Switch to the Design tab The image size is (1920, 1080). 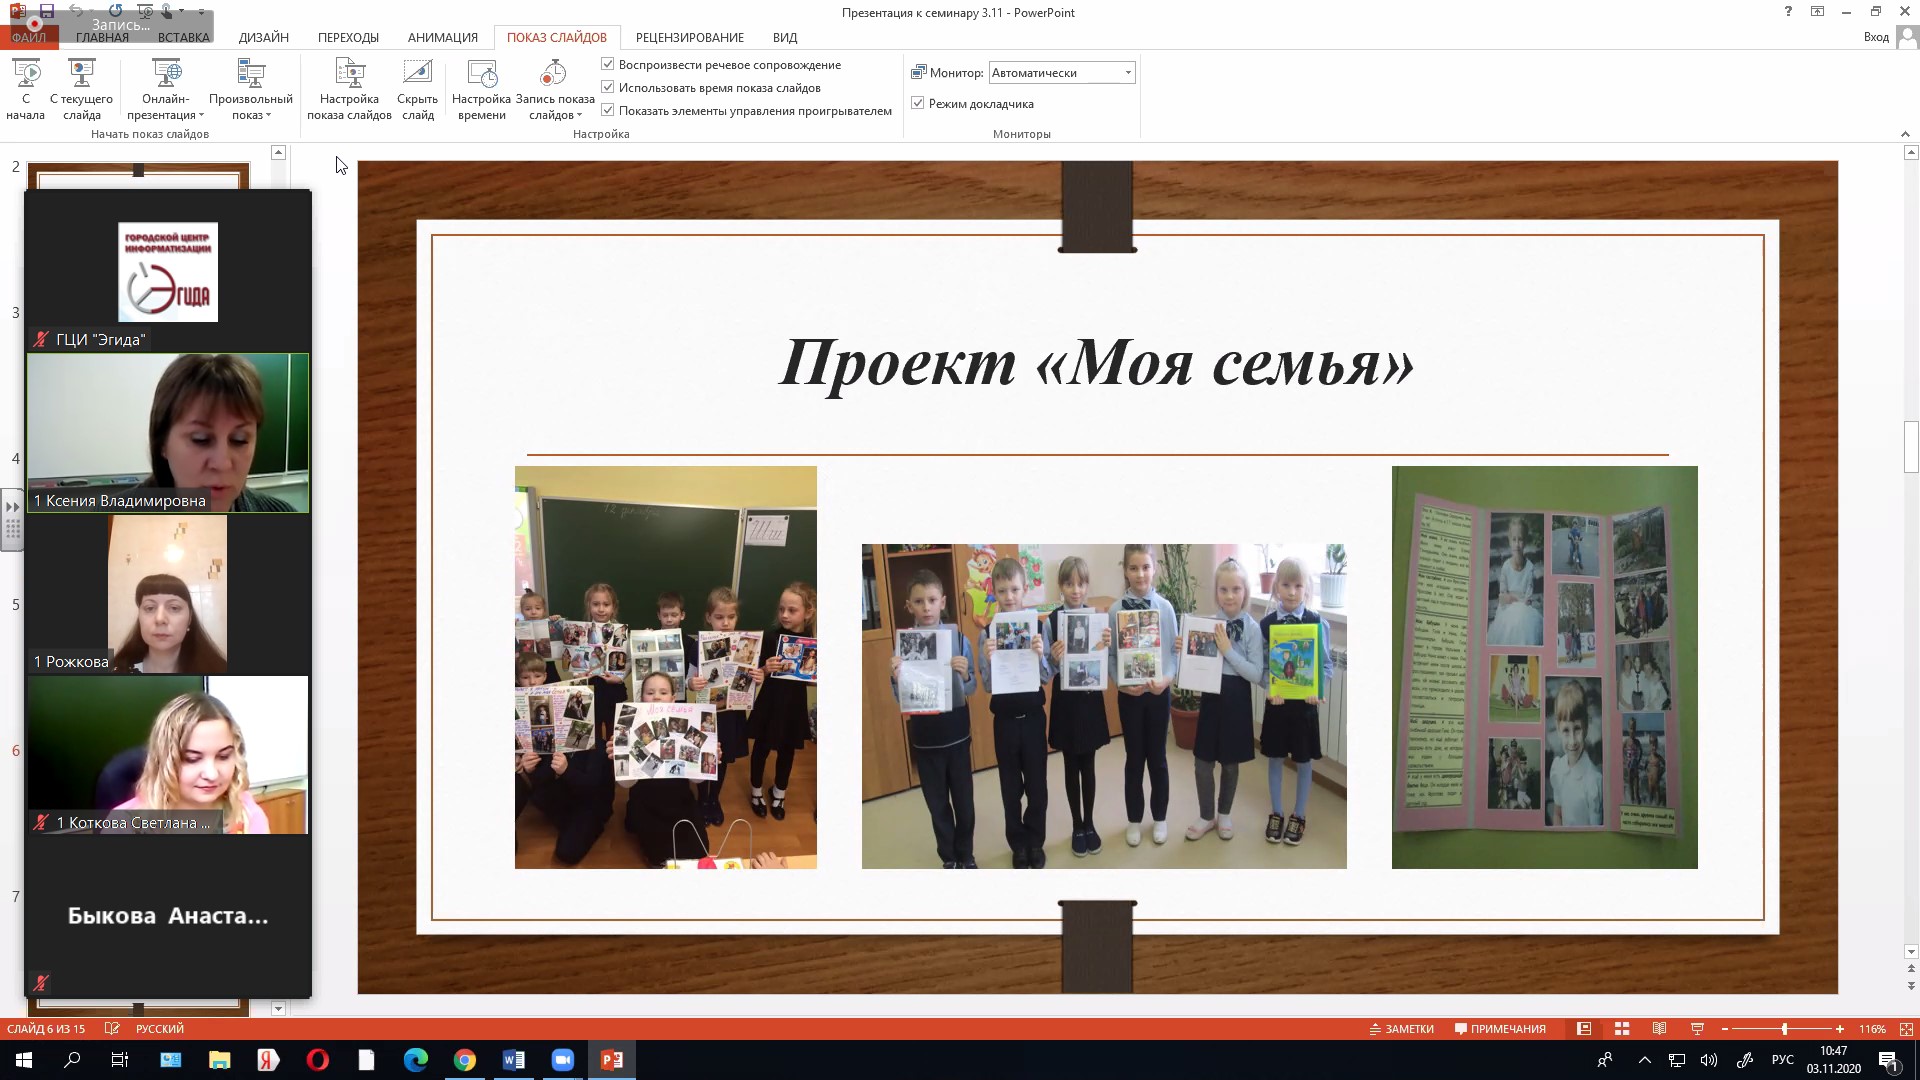[x=264, y=37]
